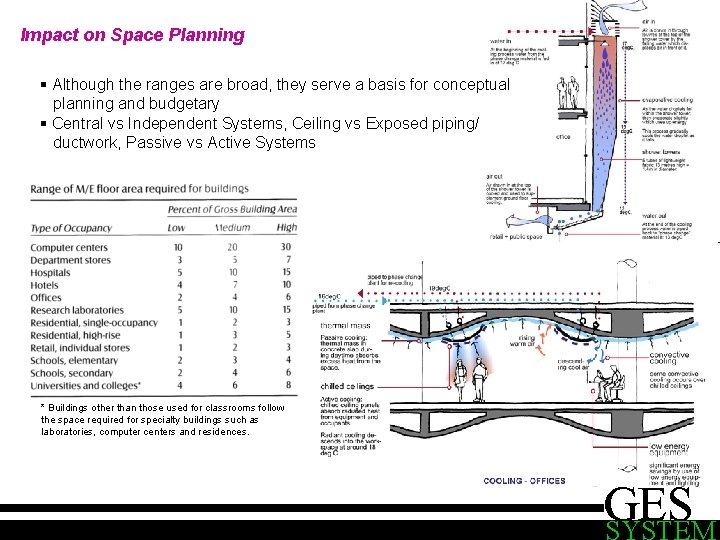The height and width of the screenshot is (540, 720).
Task: Click the 'air out' label on tower diagram
Action: 494,176
